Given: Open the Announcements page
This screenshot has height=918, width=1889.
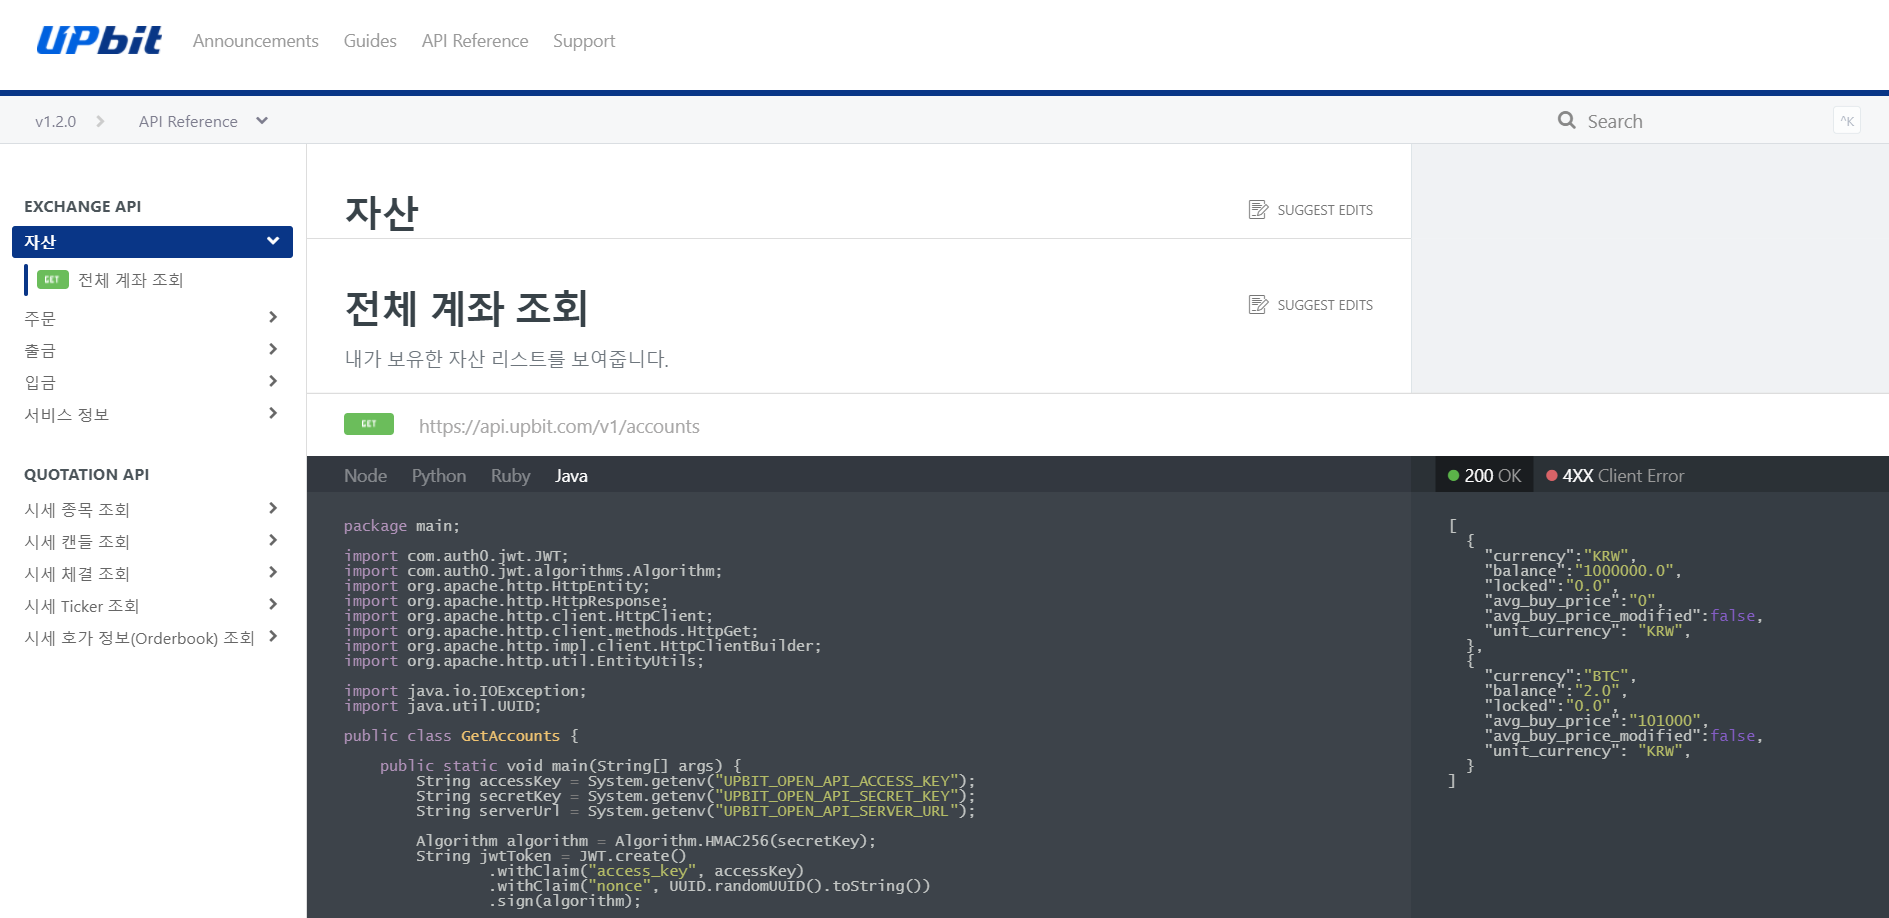Looking at the screenshot, I should click(x=256, y=41).
